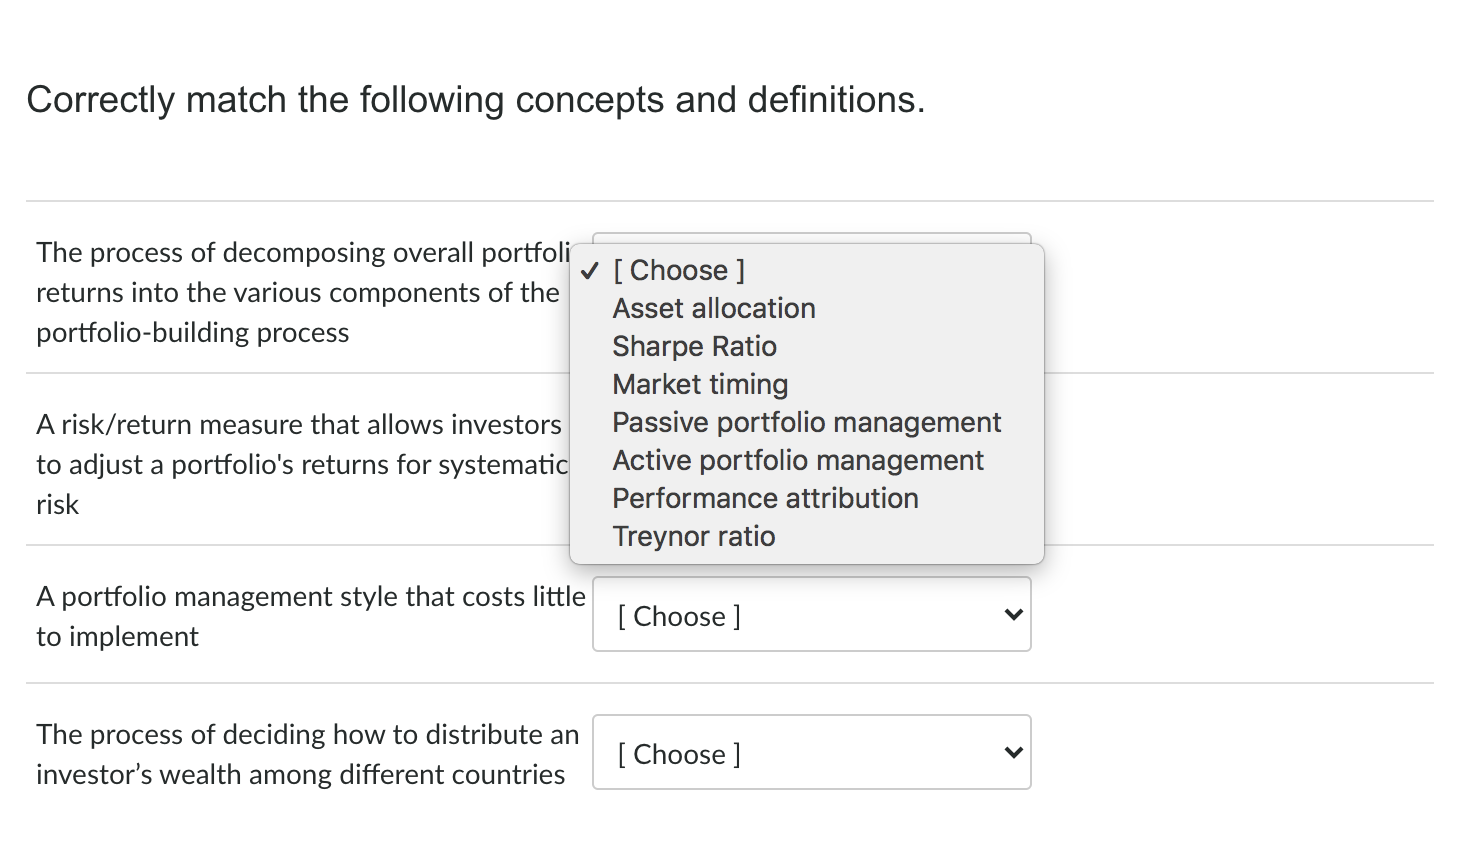Choose the [Choose] placeholder menu option
The image size is (1464, 850).
point(679,271)
